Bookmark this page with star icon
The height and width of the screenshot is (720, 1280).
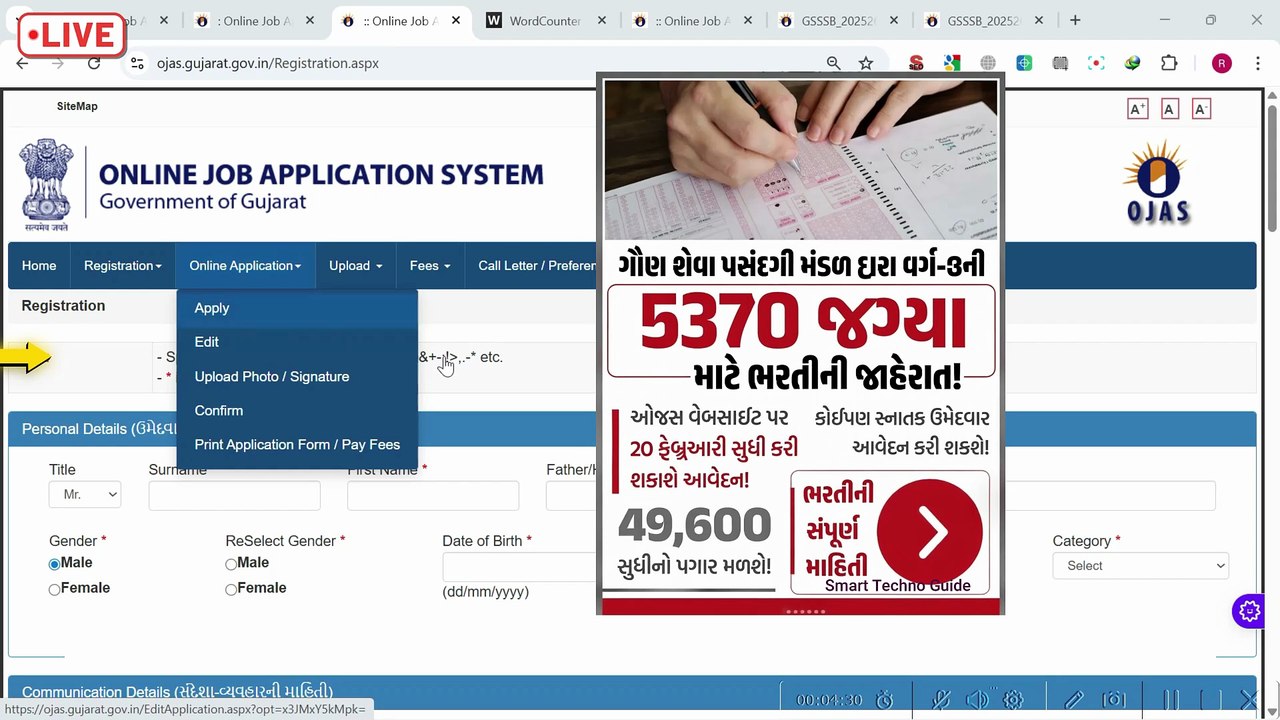tap(866, 63)
